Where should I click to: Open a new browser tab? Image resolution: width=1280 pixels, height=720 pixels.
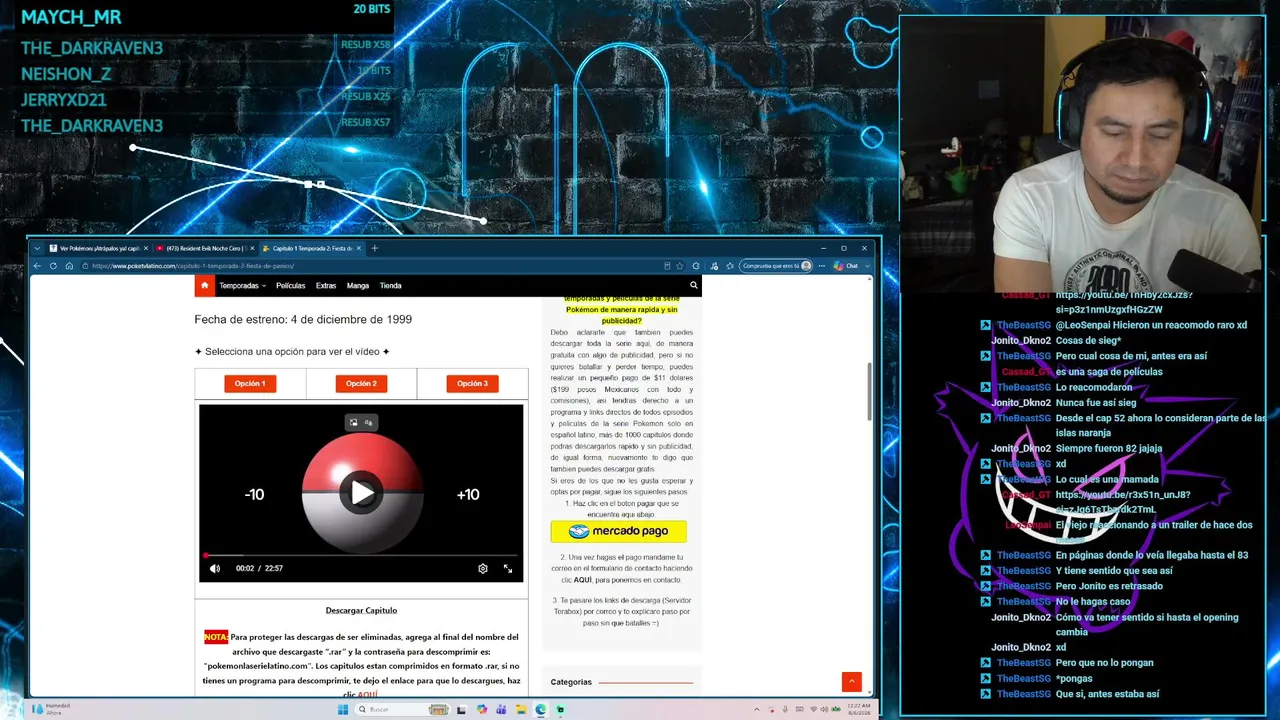click(375, 248)
